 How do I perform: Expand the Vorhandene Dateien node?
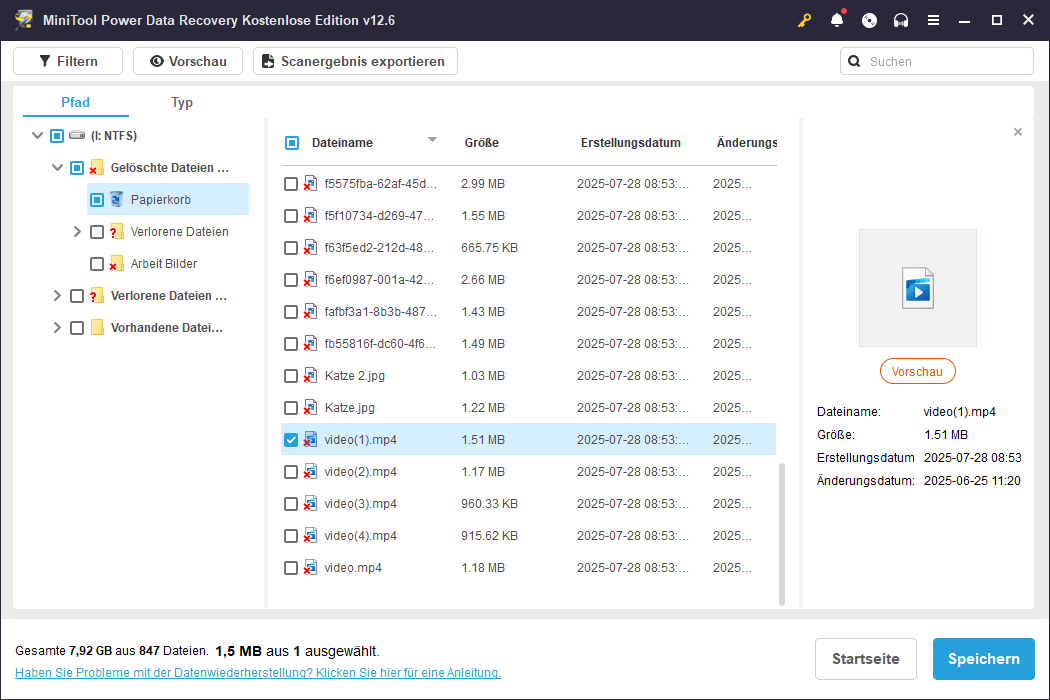57,328
